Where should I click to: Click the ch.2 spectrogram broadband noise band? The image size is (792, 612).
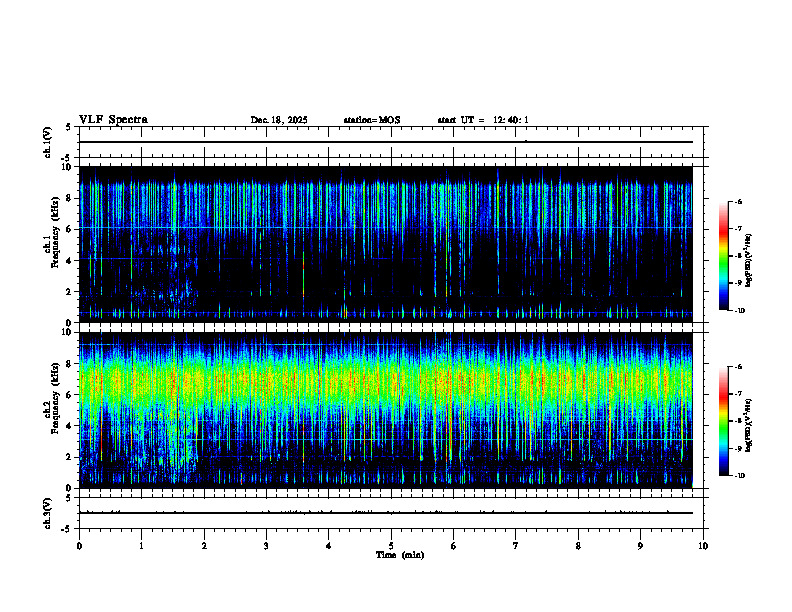tap(386, 384)
